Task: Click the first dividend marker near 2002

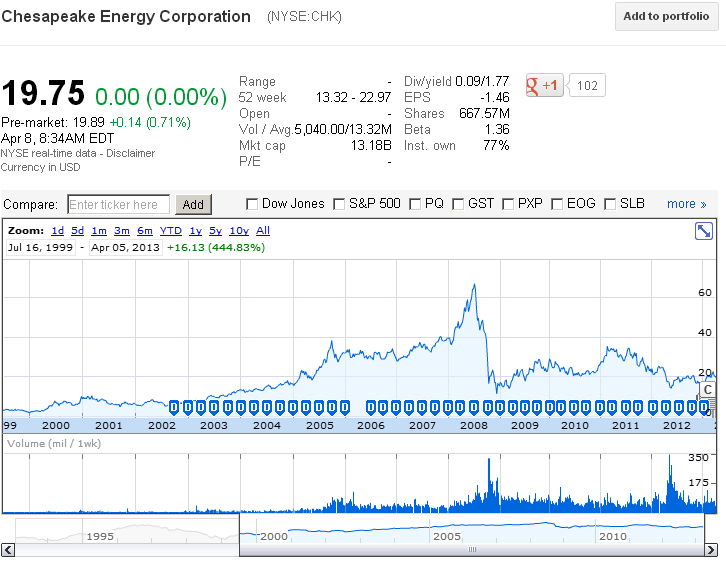Action: tap(174, 407)
